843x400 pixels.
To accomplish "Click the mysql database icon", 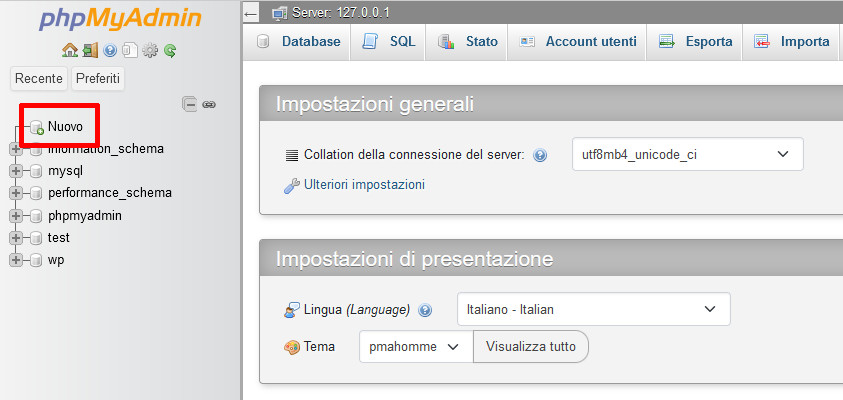I will coord(36,172).
